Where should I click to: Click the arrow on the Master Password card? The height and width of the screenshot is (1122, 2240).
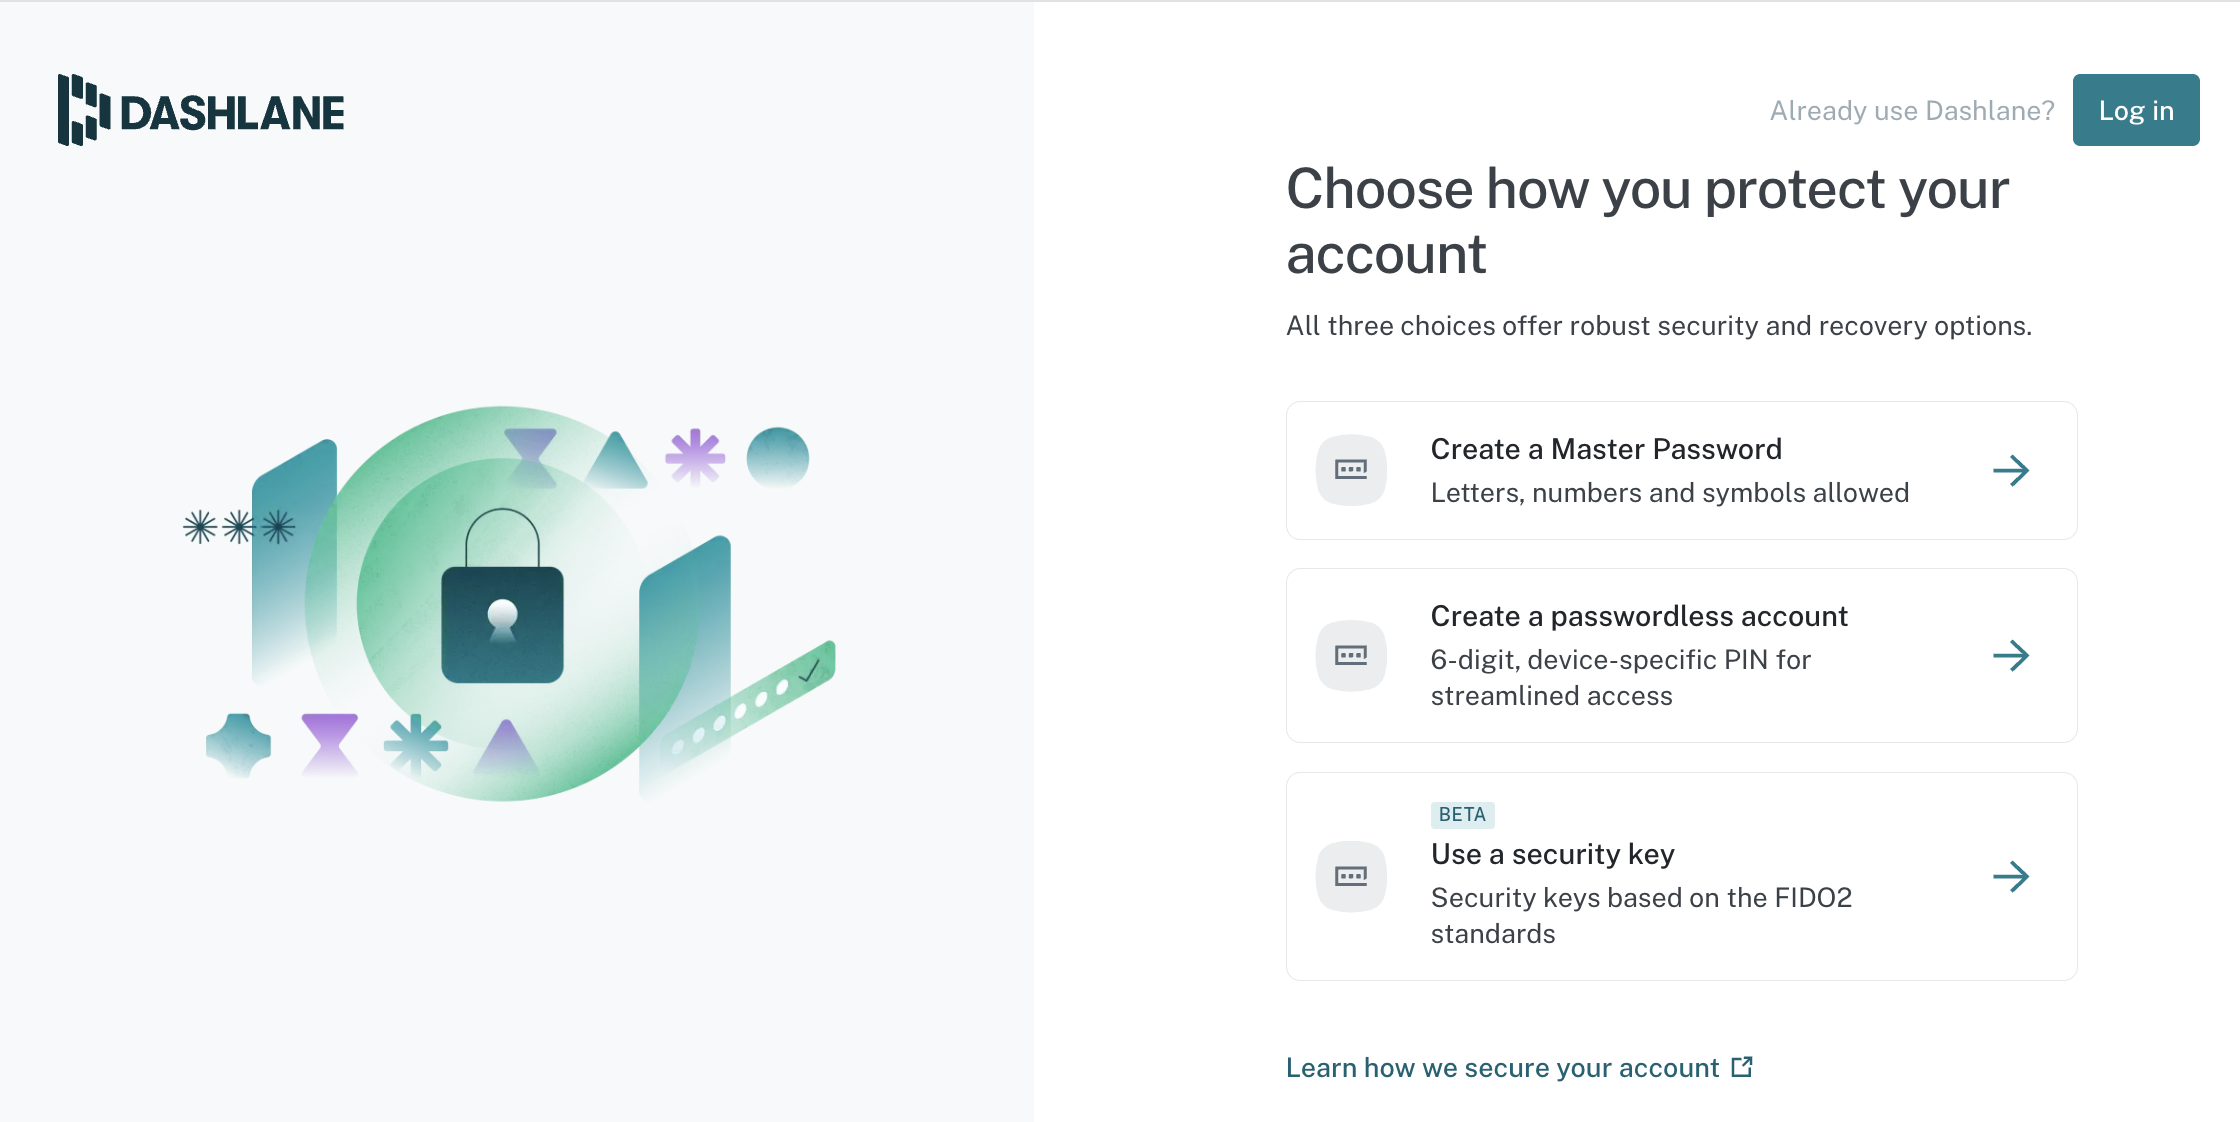point(2010,470)
